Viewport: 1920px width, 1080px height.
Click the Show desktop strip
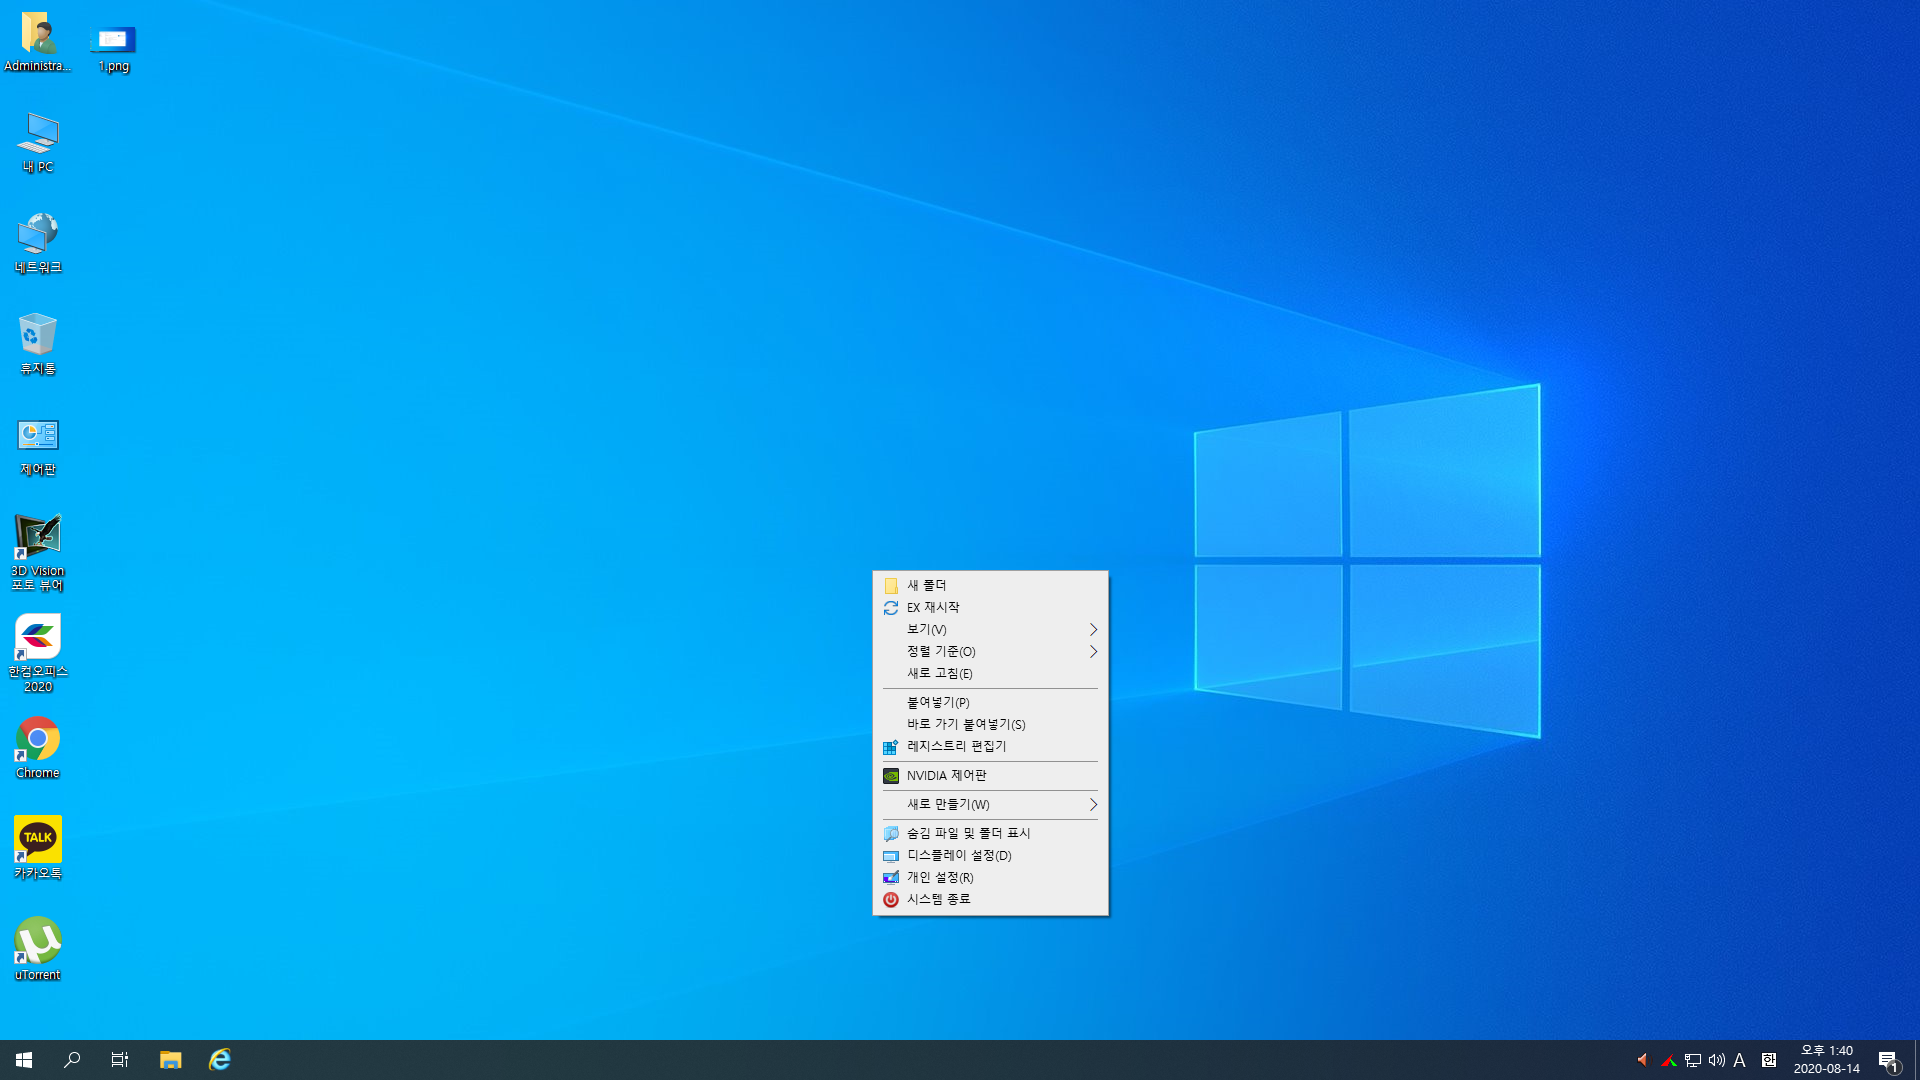[1916, 1060]
